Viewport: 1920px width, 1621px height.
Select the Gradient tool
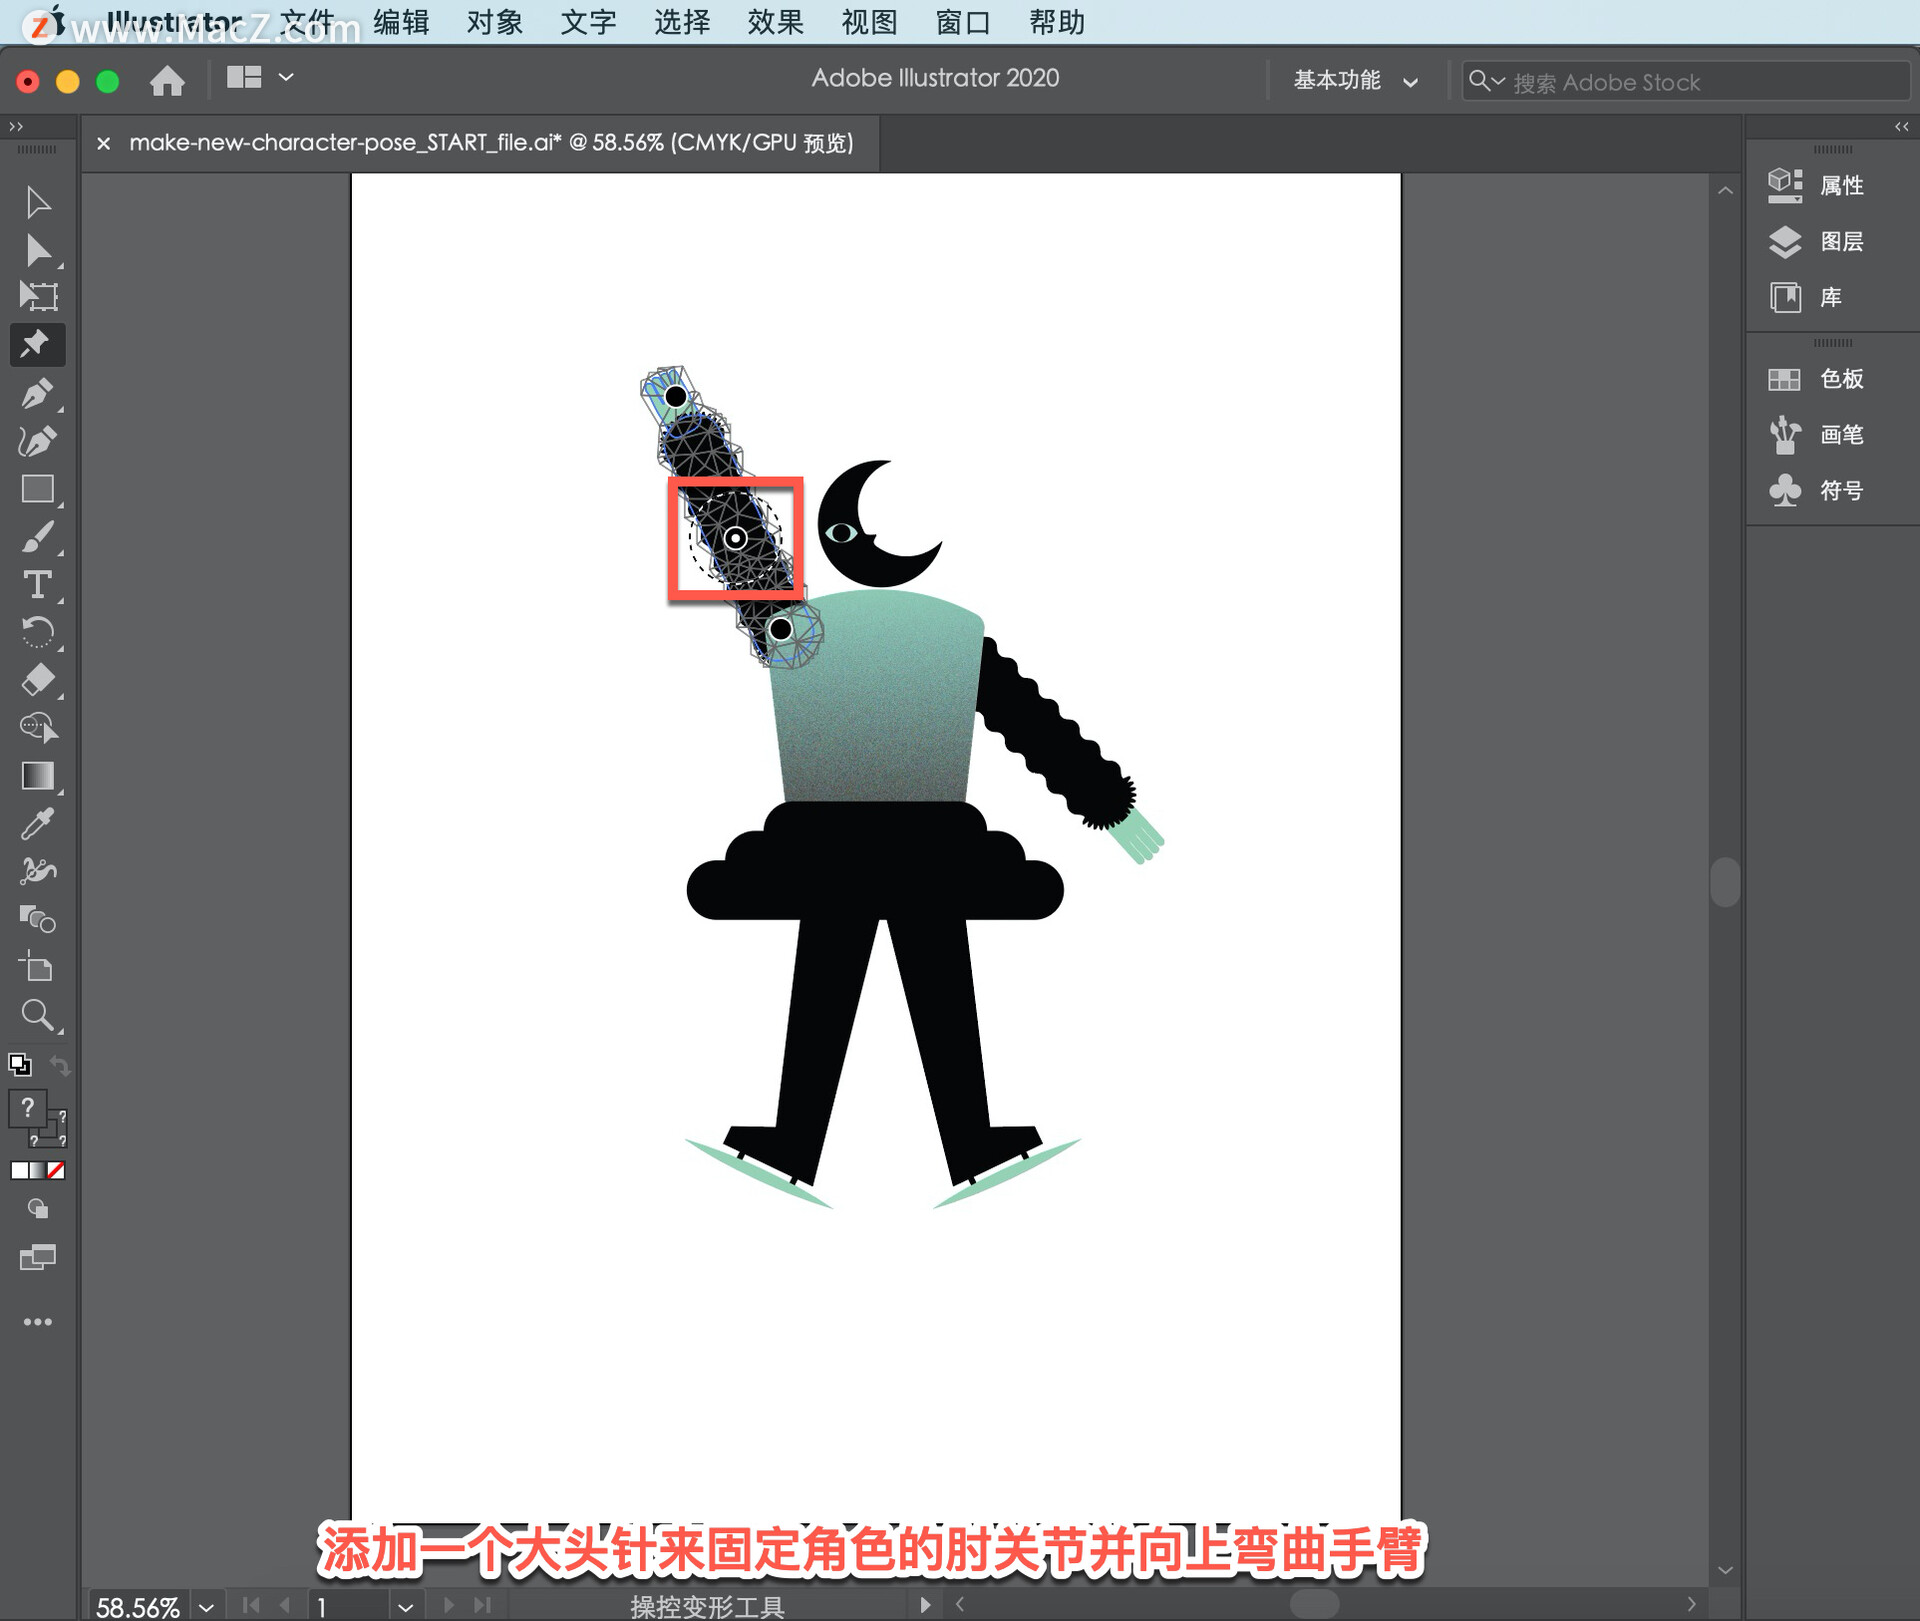pyautogui.click(x=38, y=776)
